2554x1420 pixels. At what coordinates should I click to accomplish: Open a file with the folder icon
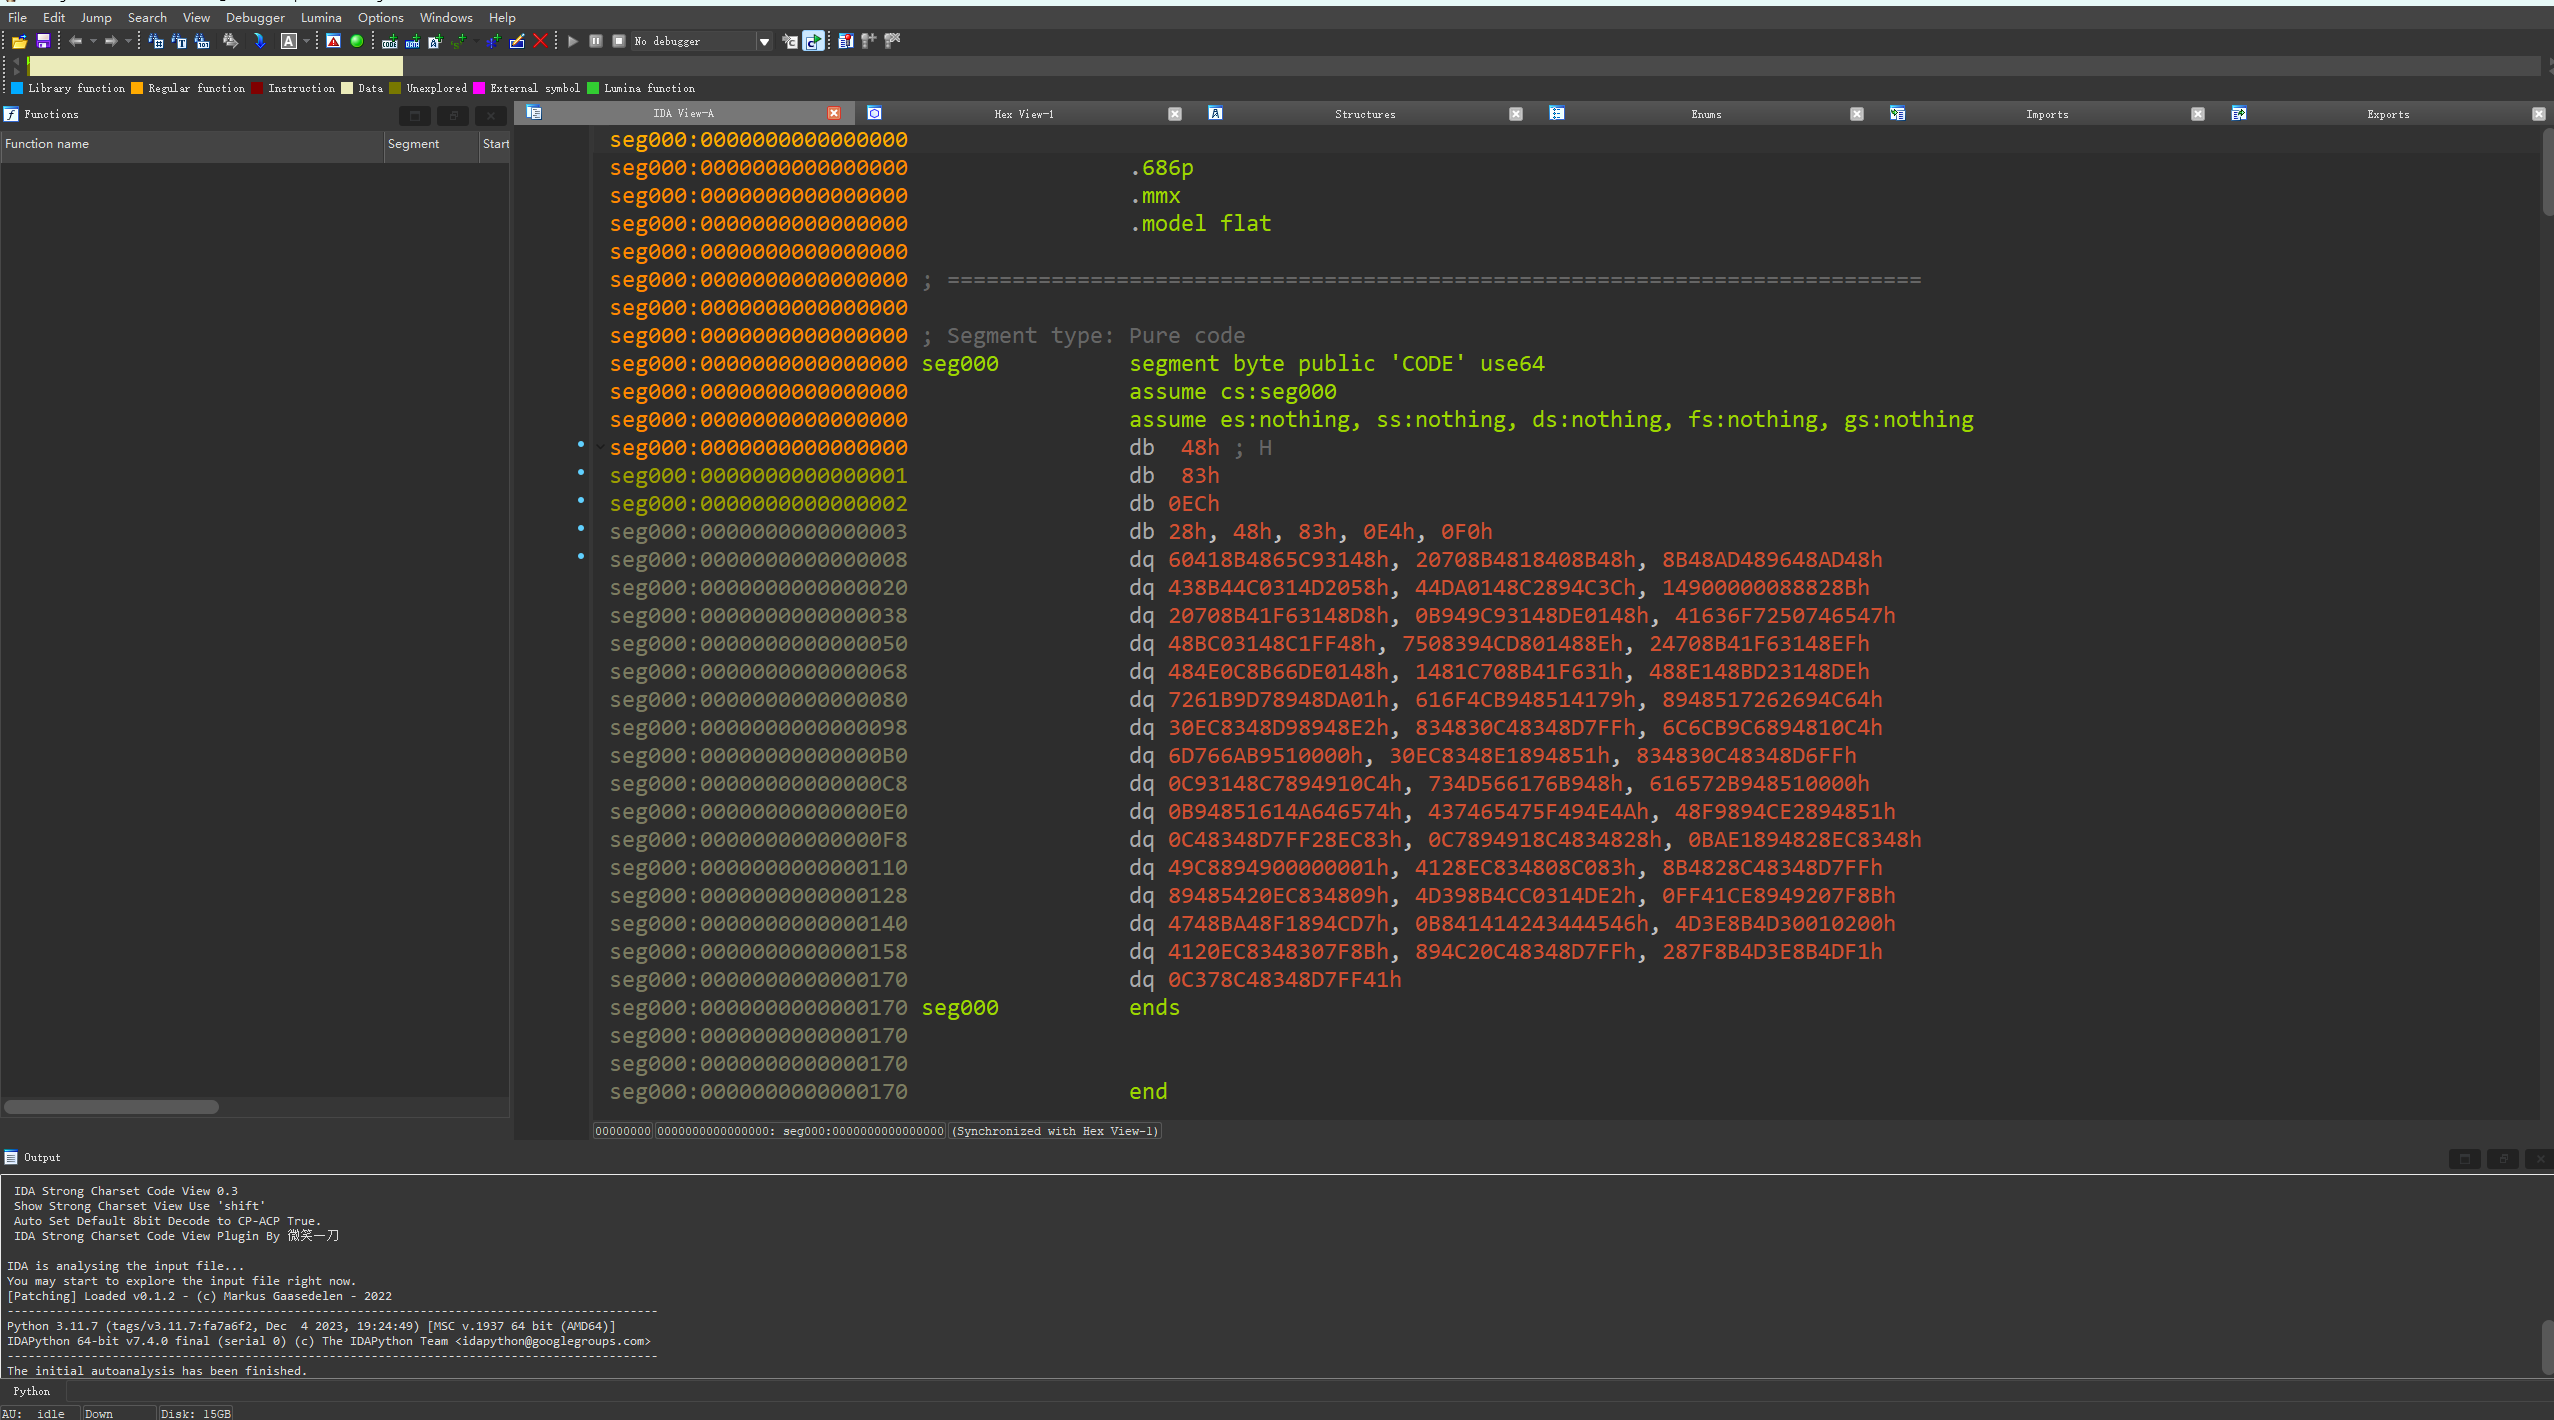(x=19, y=41)
